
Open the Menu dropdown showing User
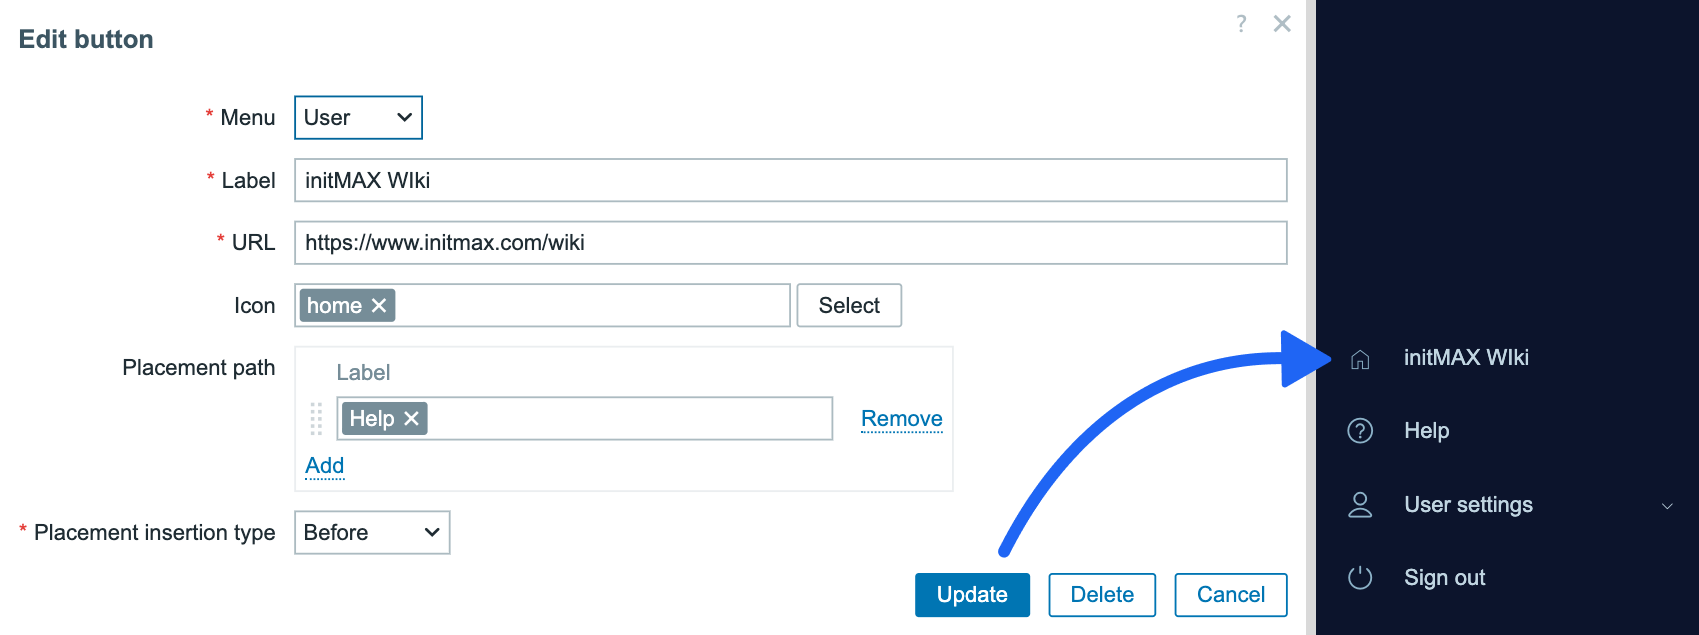coord(358,118)
